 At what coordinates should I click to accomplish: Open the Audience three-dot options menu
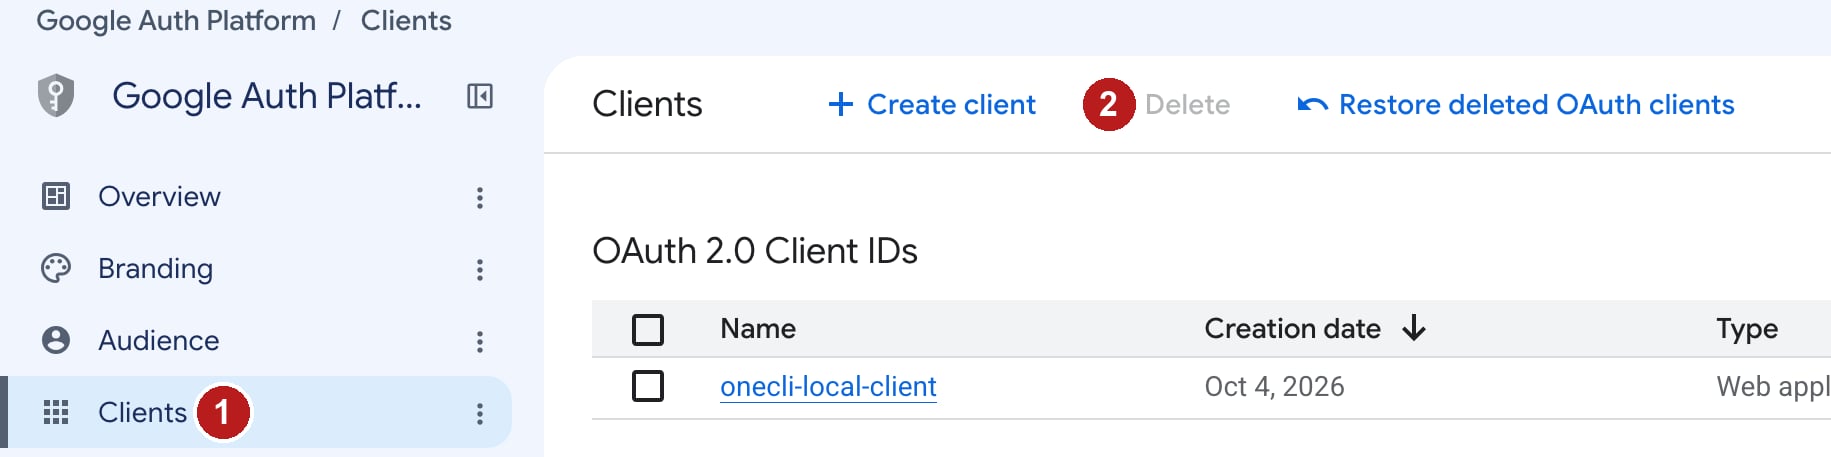480,341
